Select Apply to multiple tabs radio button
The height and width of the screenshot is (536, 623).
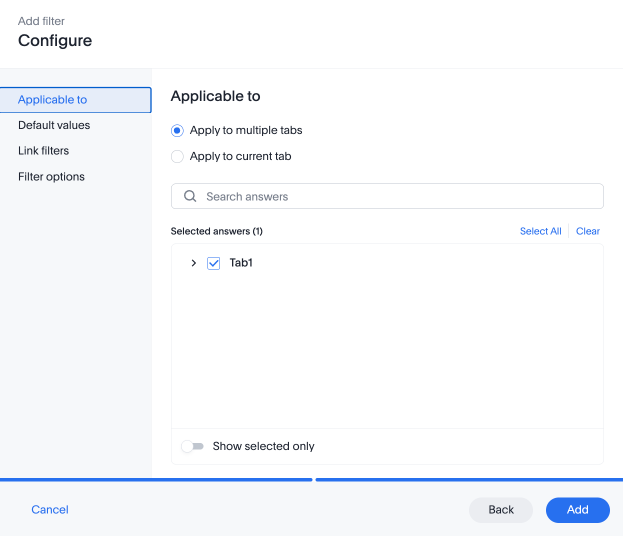[177, 130]
